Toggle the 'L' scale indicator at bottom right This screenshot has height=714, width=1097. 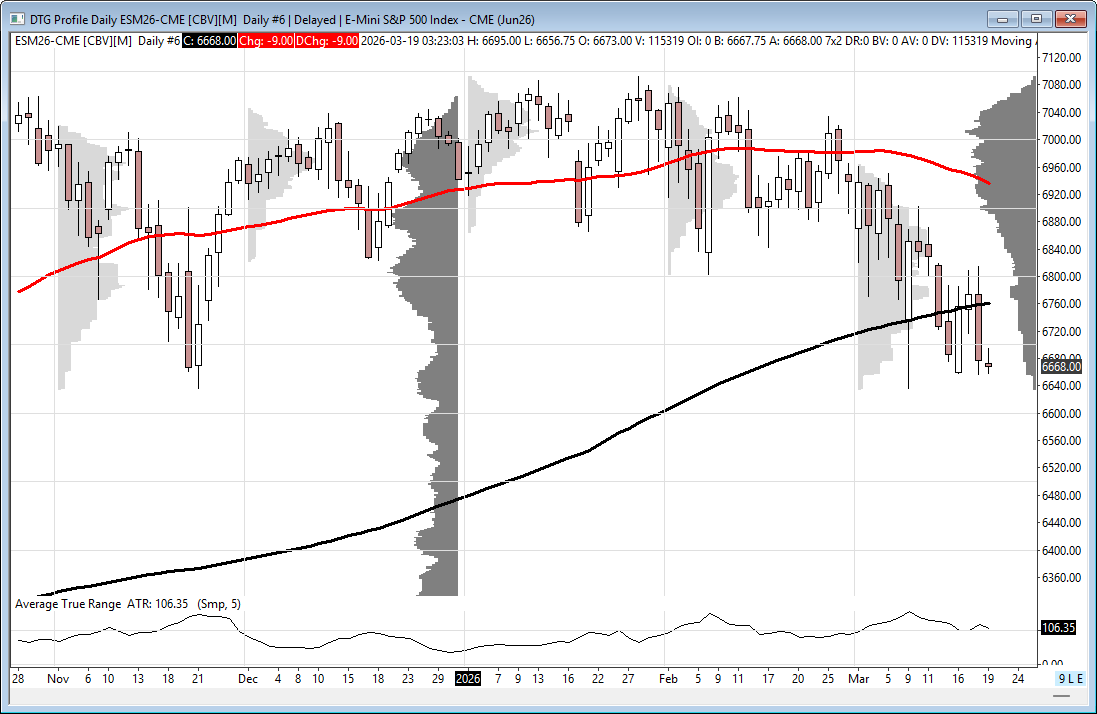coord(1071,679)
